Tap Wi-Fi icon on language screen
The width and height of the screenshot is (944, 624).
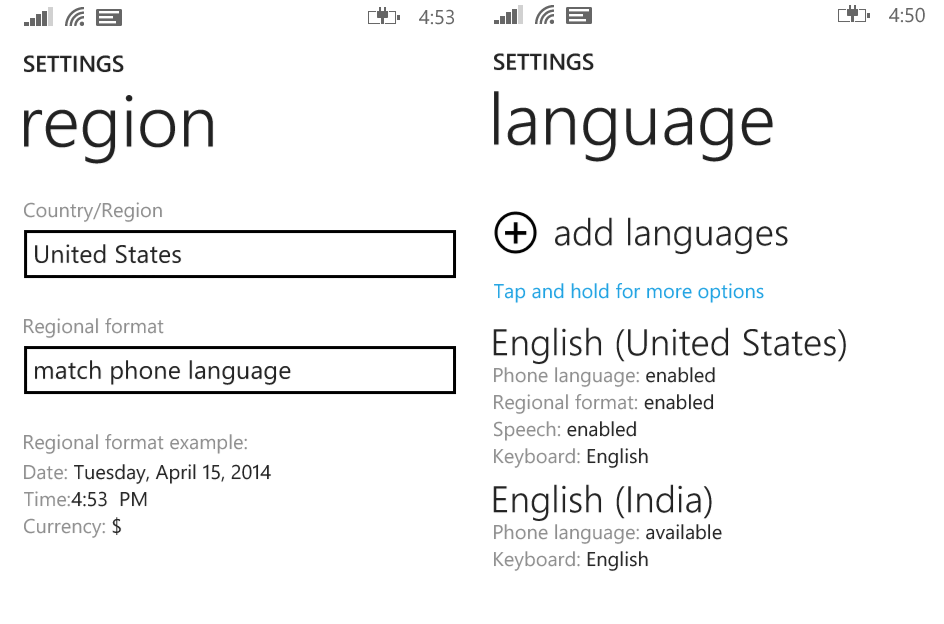point(545,15)
